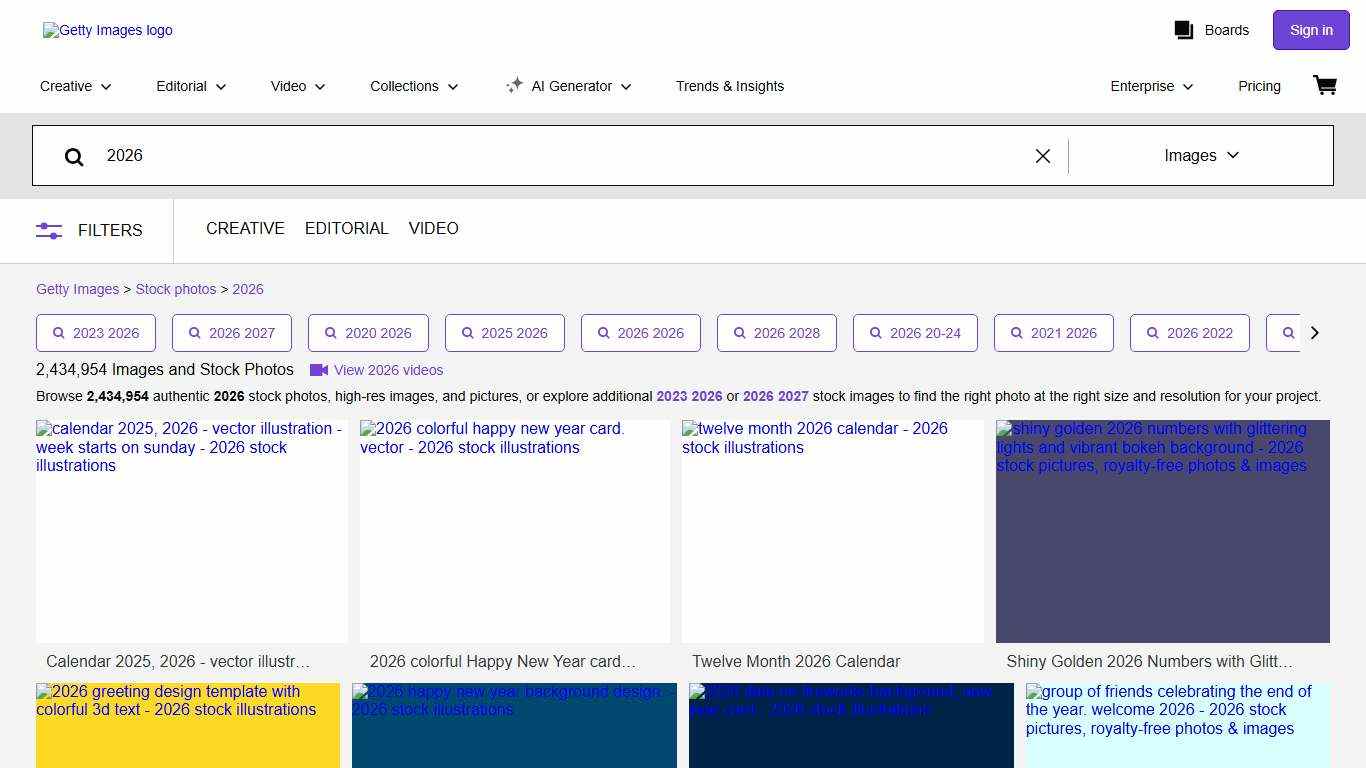Open the shopping cart icon
Viewport: 1366px width, 768px height.
pyautogui.click(x=1325, y=86)
